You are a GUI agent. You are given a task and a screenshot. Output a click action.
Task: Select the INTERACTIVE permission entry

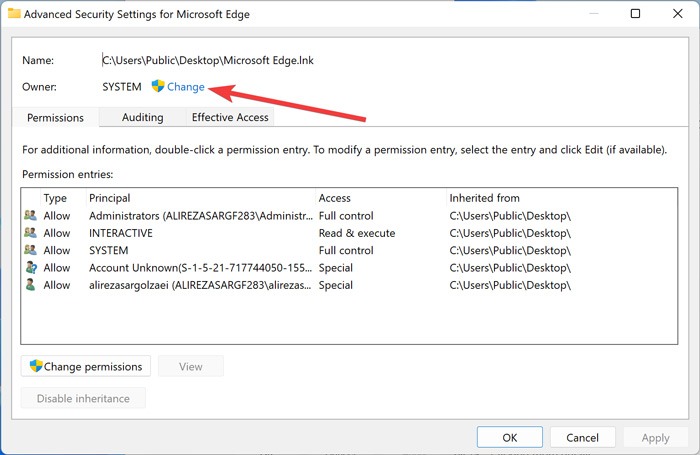coord(349,233)
